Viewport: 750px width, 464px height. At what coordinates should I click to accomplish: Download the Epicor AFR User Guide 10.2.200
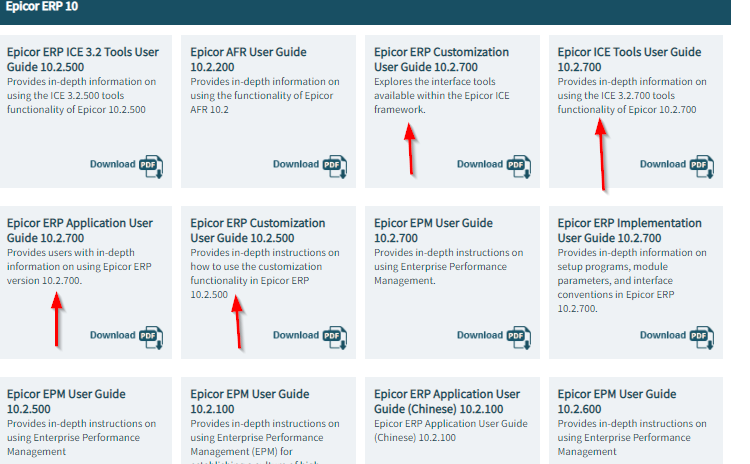(x=296, y=164)
